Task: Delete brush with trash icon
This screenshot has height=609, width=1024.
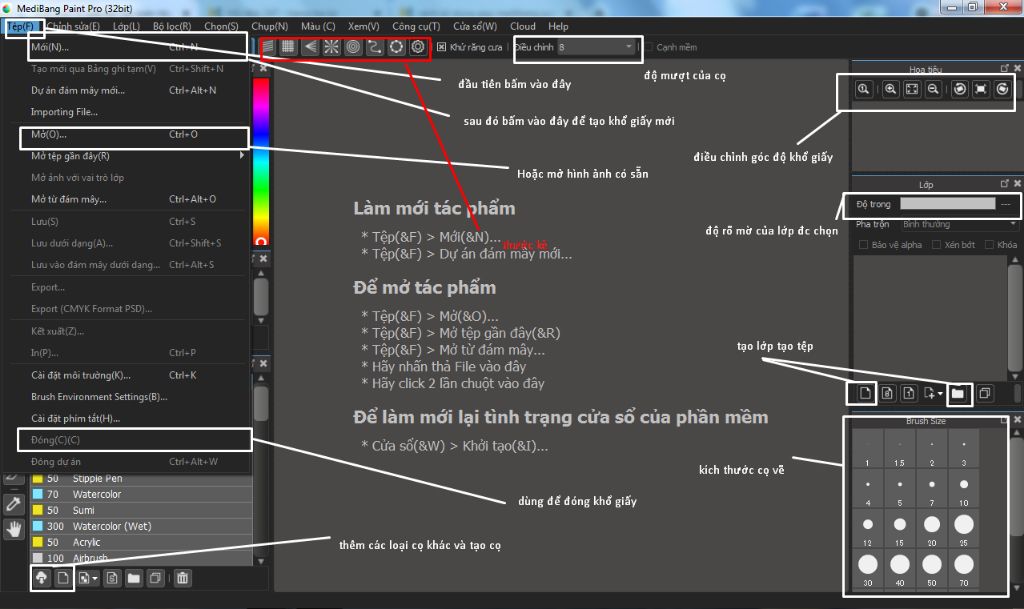Action: (183, 578)
